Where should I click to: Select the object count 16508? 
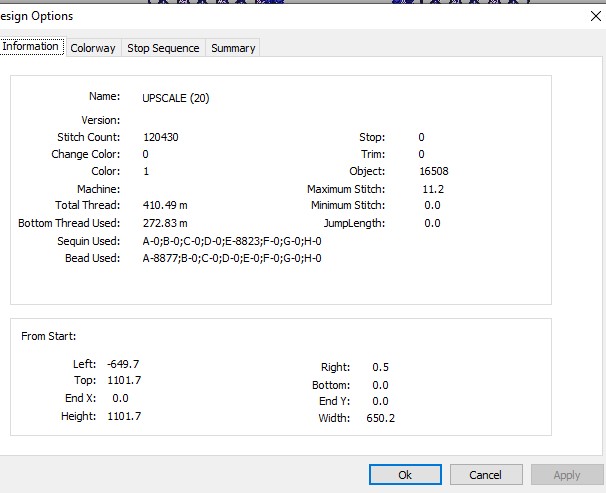(434, 171)
